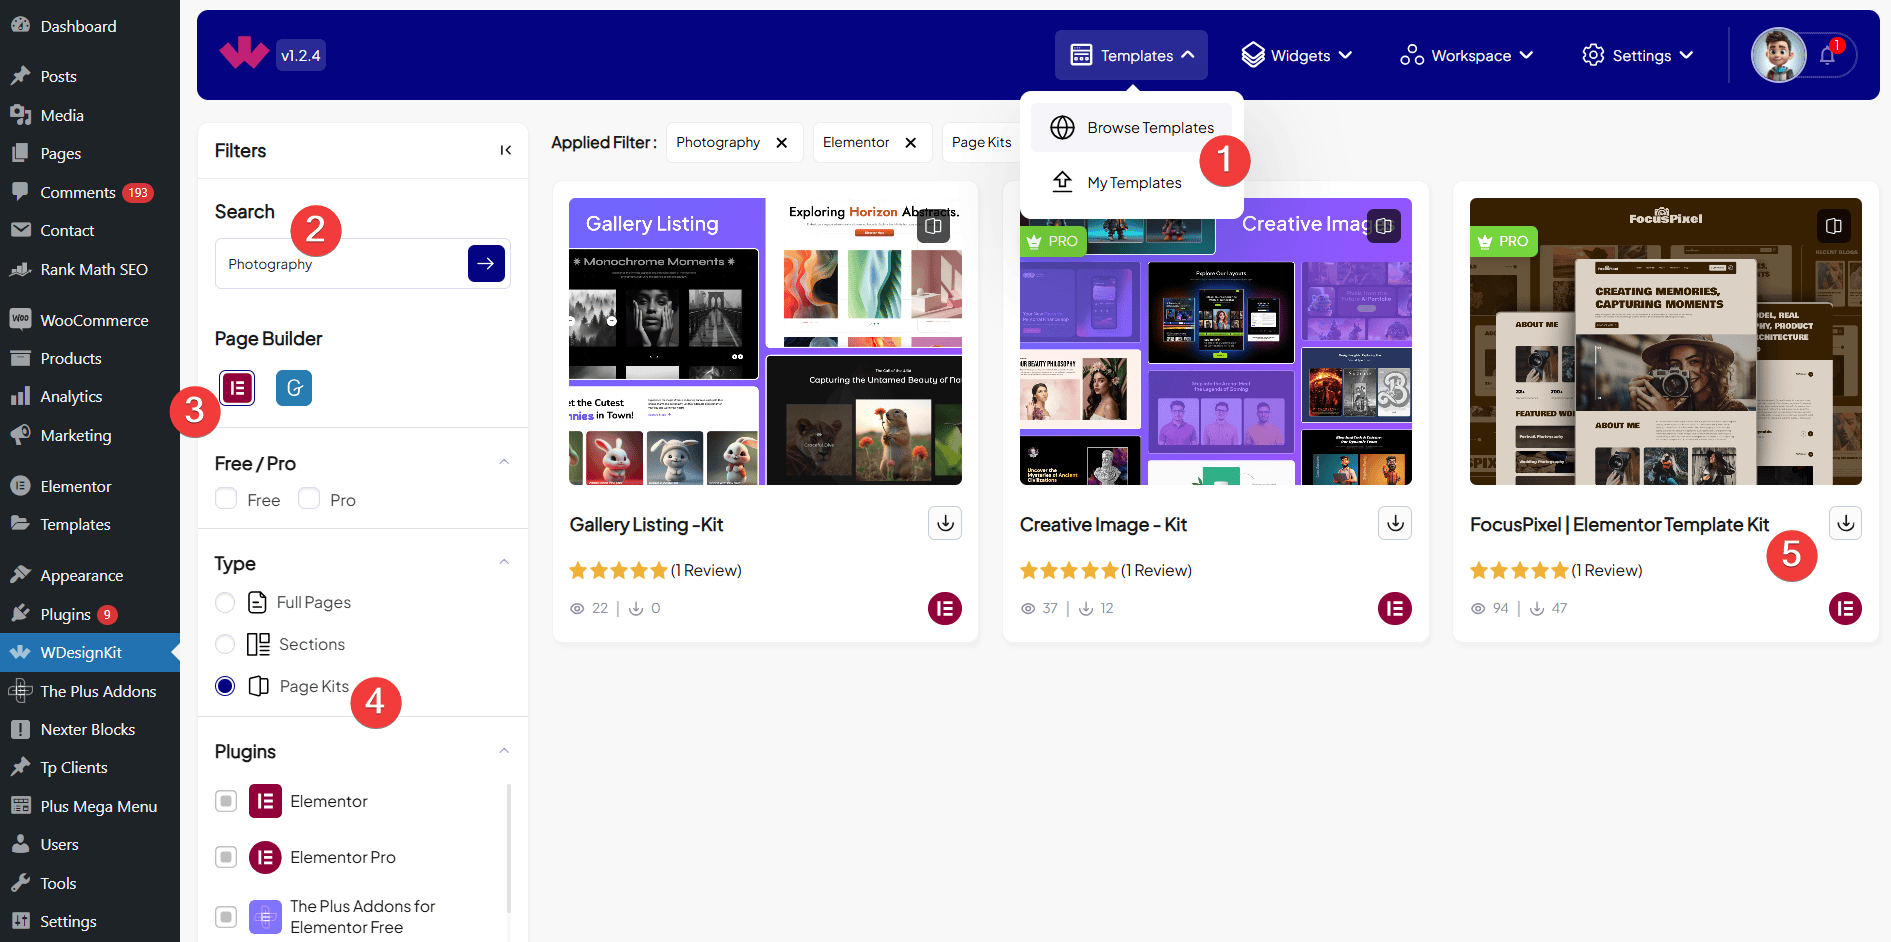Image resolution: width=1891 pixels, height=942 pixels.
Task: Select the Gutenberg page builder icon
Action: (x=294, y=388)
